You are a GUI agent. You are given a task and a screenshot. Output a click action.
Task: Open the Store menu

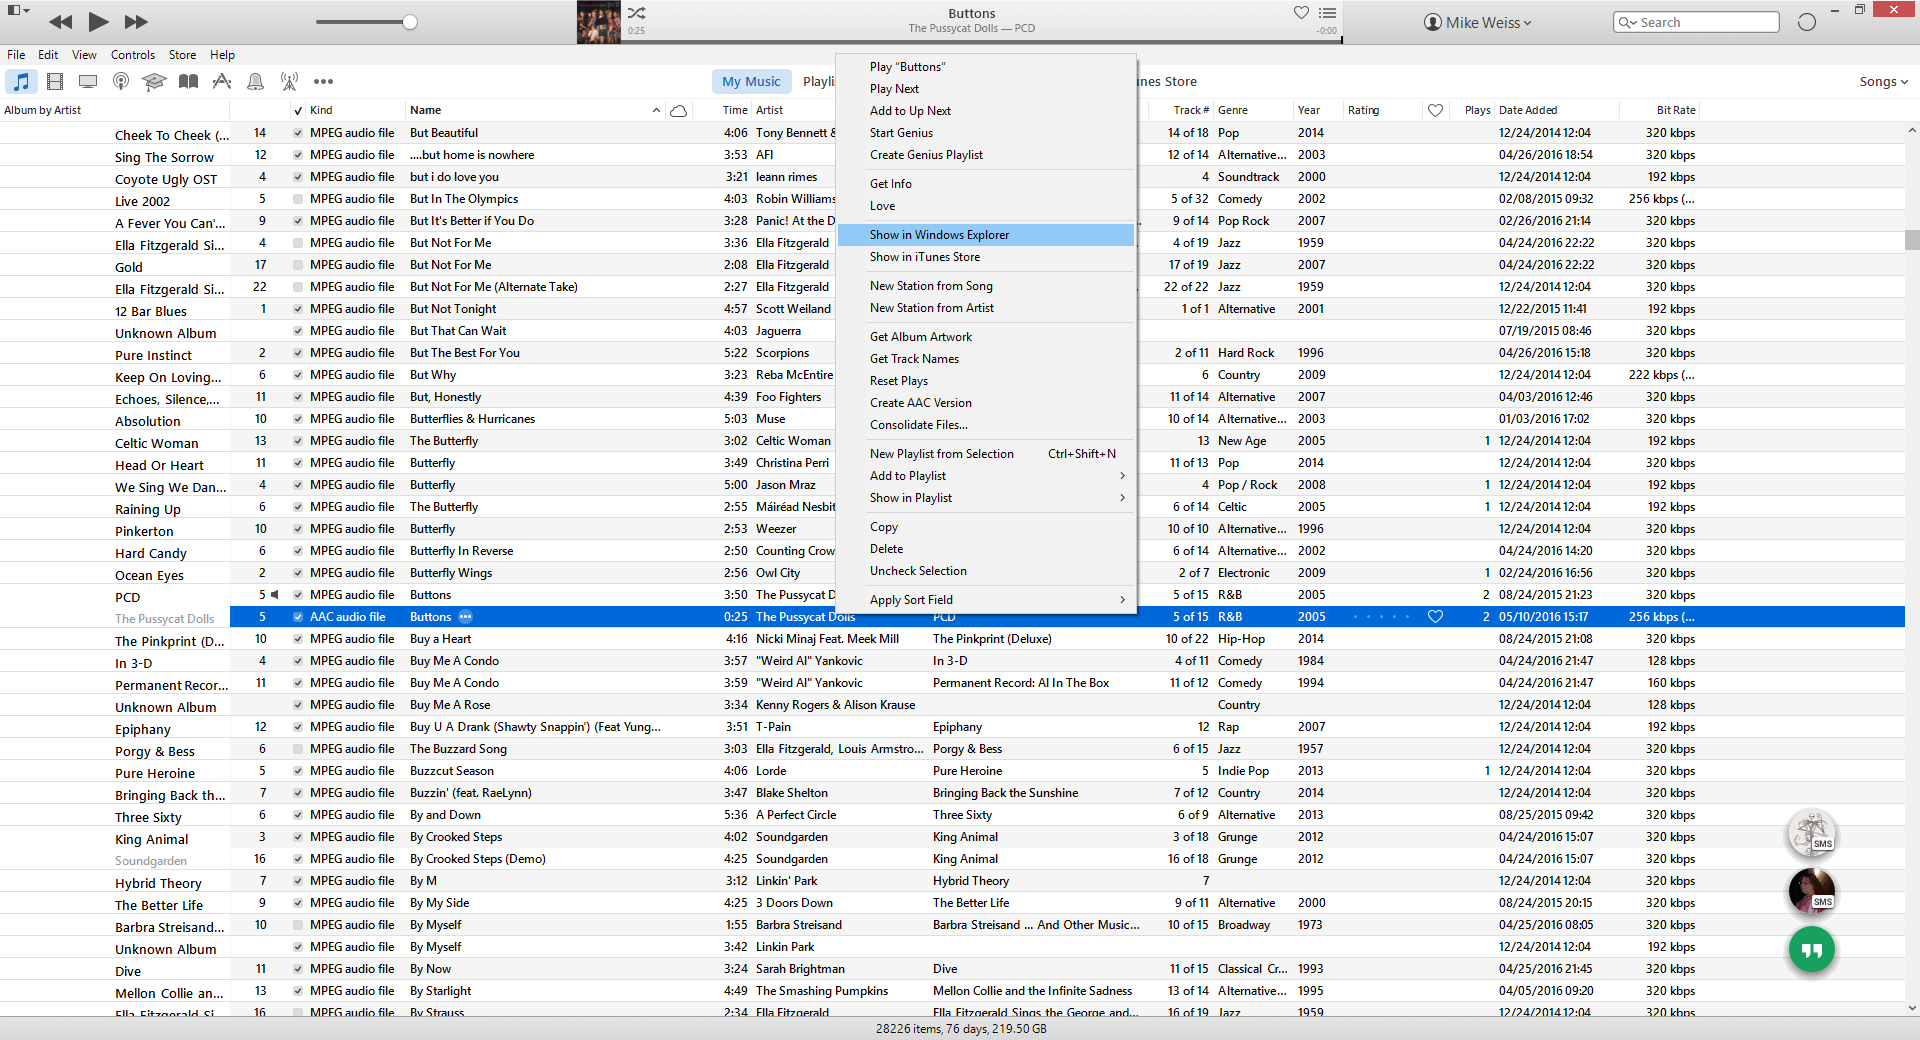(182, 55)
